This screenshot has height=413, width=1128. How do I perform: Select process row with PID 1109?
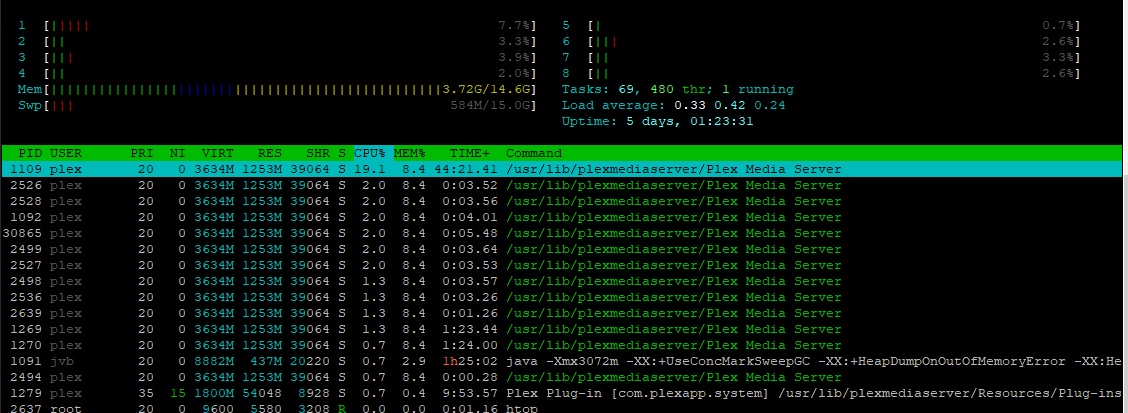pos(561,170)
